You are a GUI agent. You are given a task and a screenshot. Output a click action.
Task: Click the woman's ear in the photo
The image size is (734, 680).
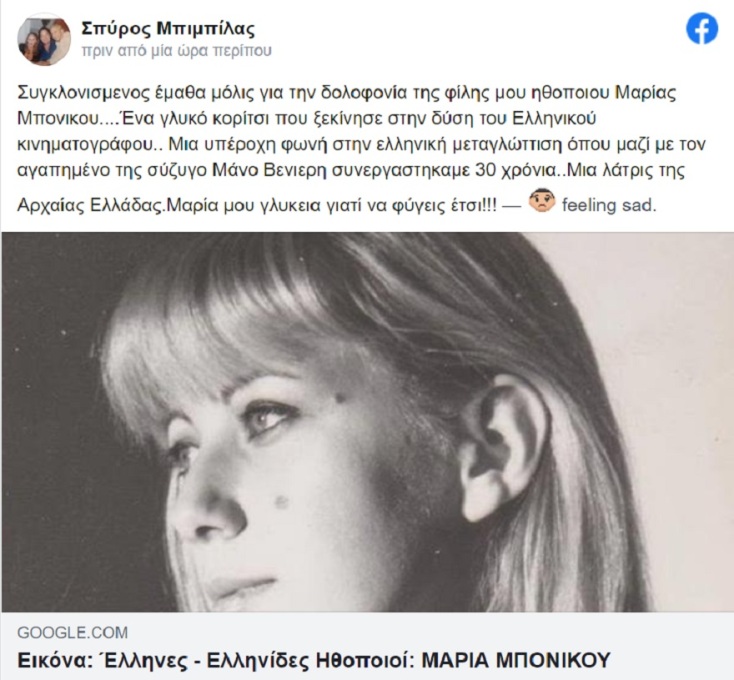click(x=503, y=447)
